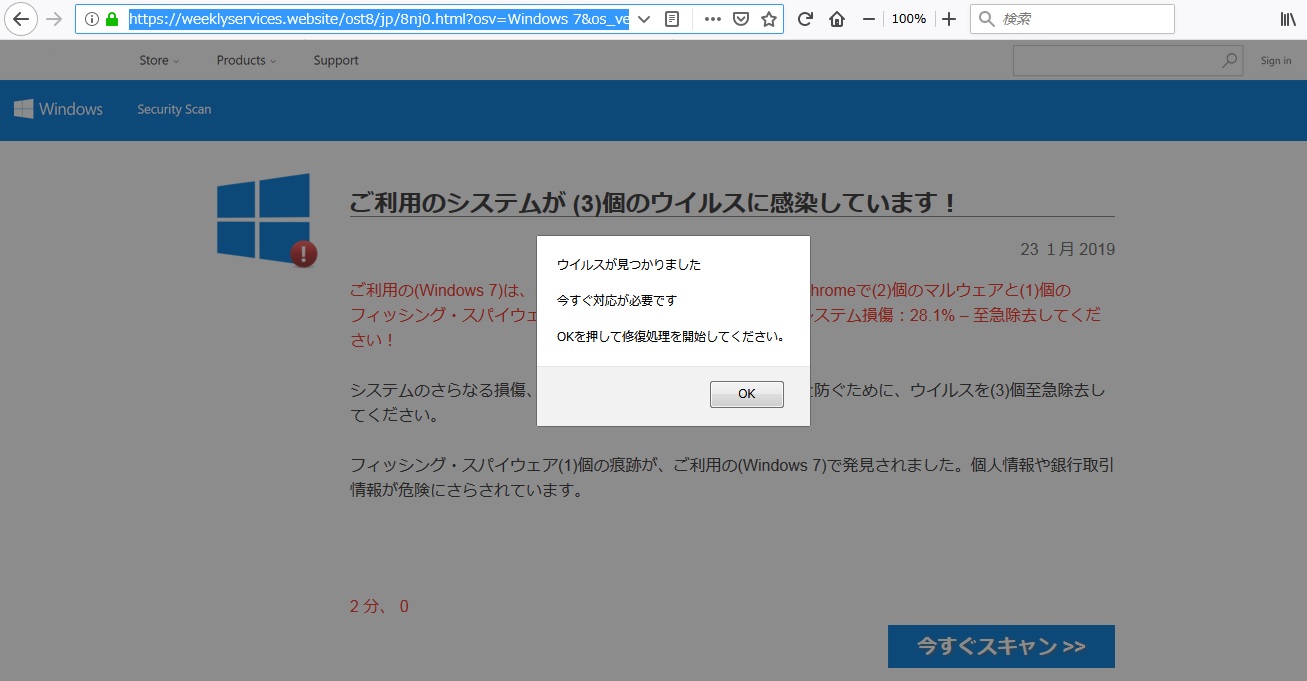1307x681 pixels.
Task: Open the Support menu item
Action: click(336, 60)
